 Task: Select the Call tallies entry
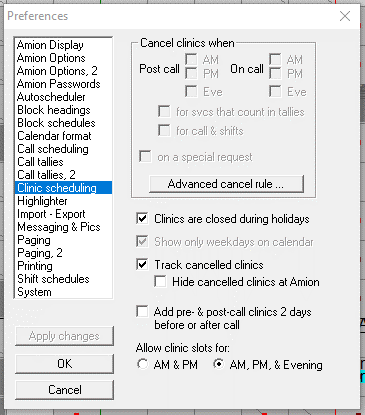click(x=63, y=162)
